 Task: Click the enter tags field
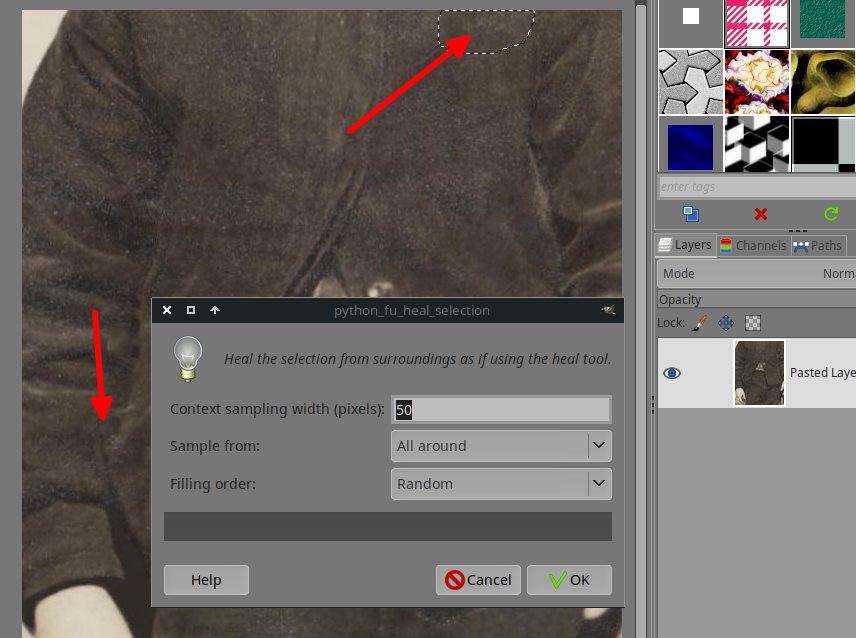[757, 187]
